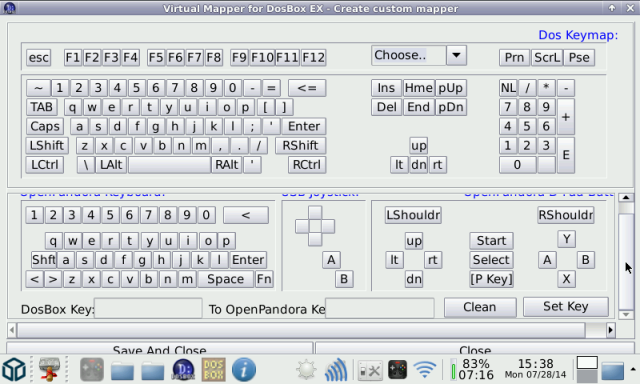640x384 pixels.
Task: Select the F1 function key
Action: point(73,58)
